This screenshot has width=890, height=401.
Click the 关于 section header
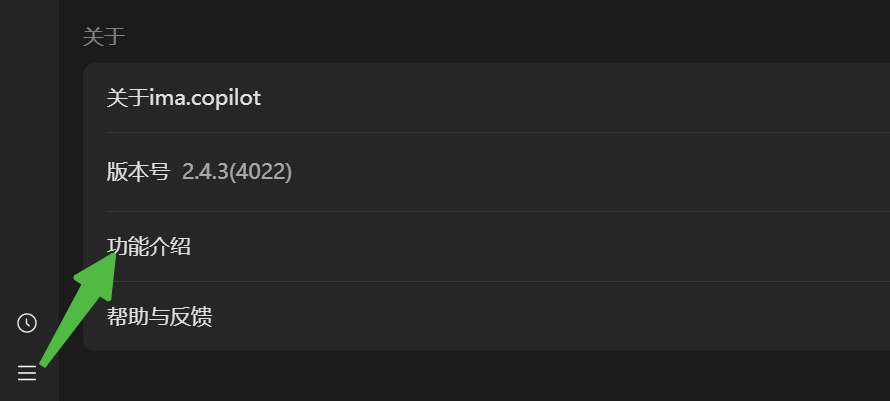[103, 37]
